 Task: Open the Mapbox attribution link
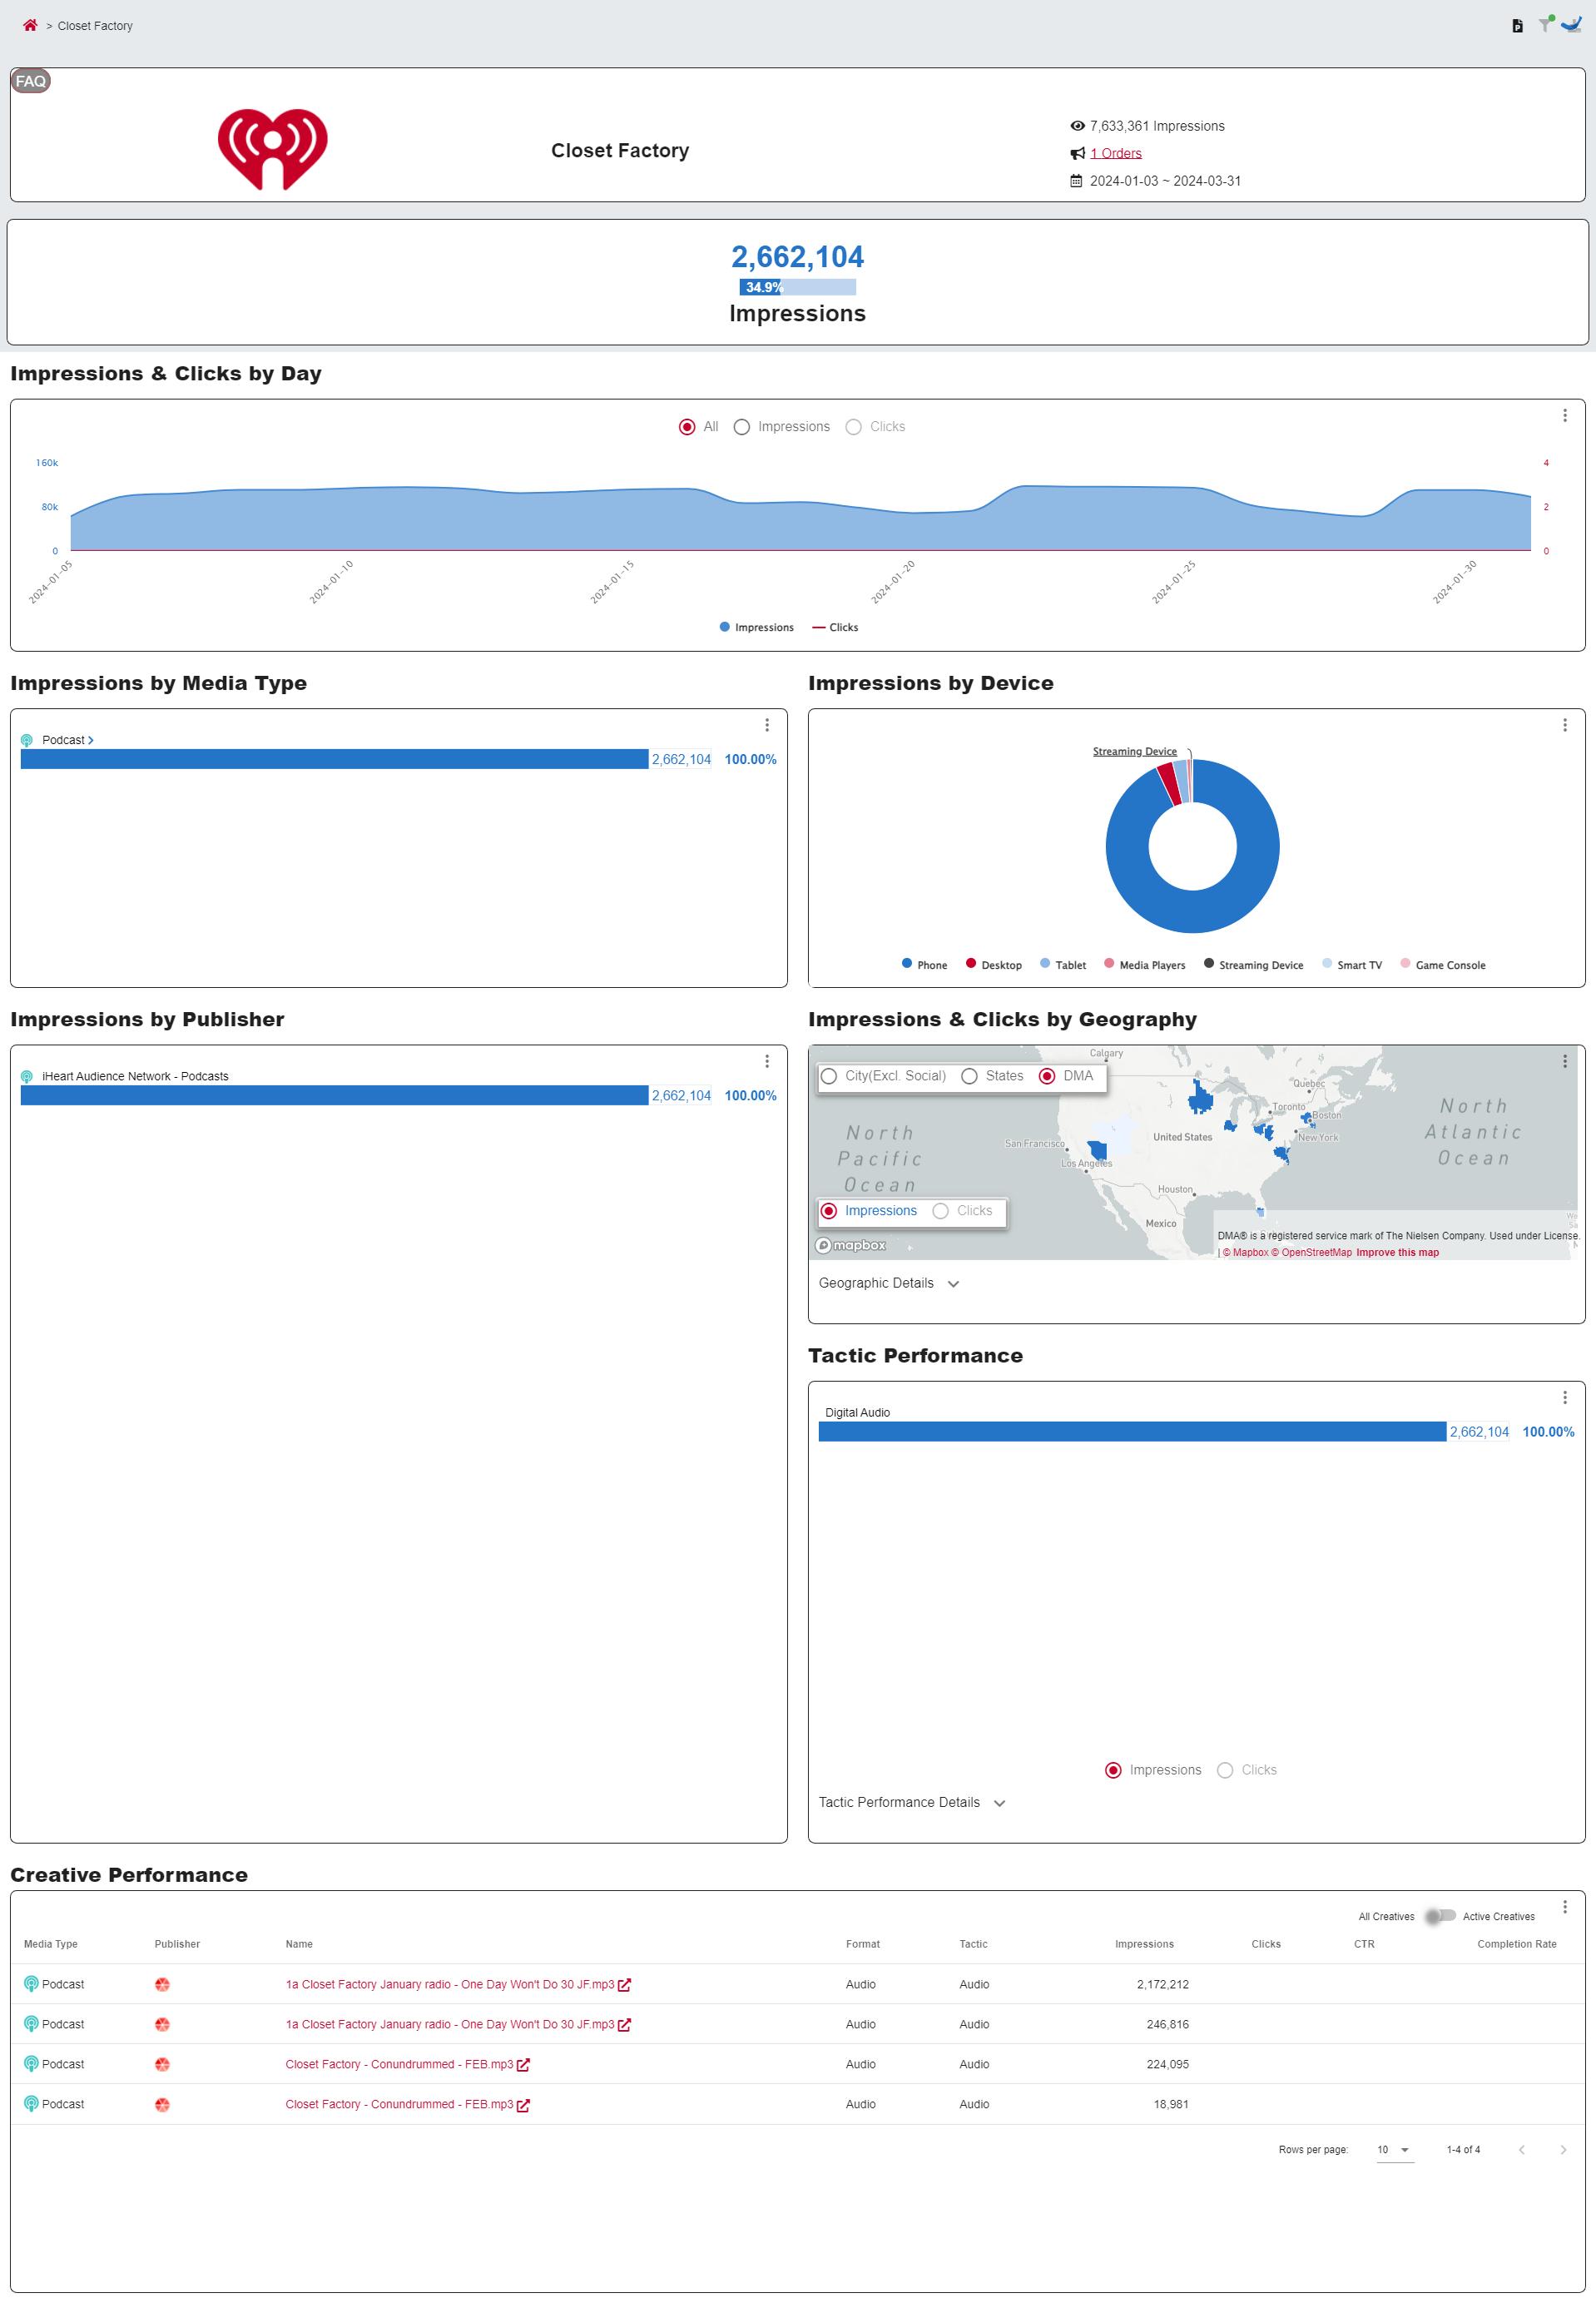(1245, 1252)
